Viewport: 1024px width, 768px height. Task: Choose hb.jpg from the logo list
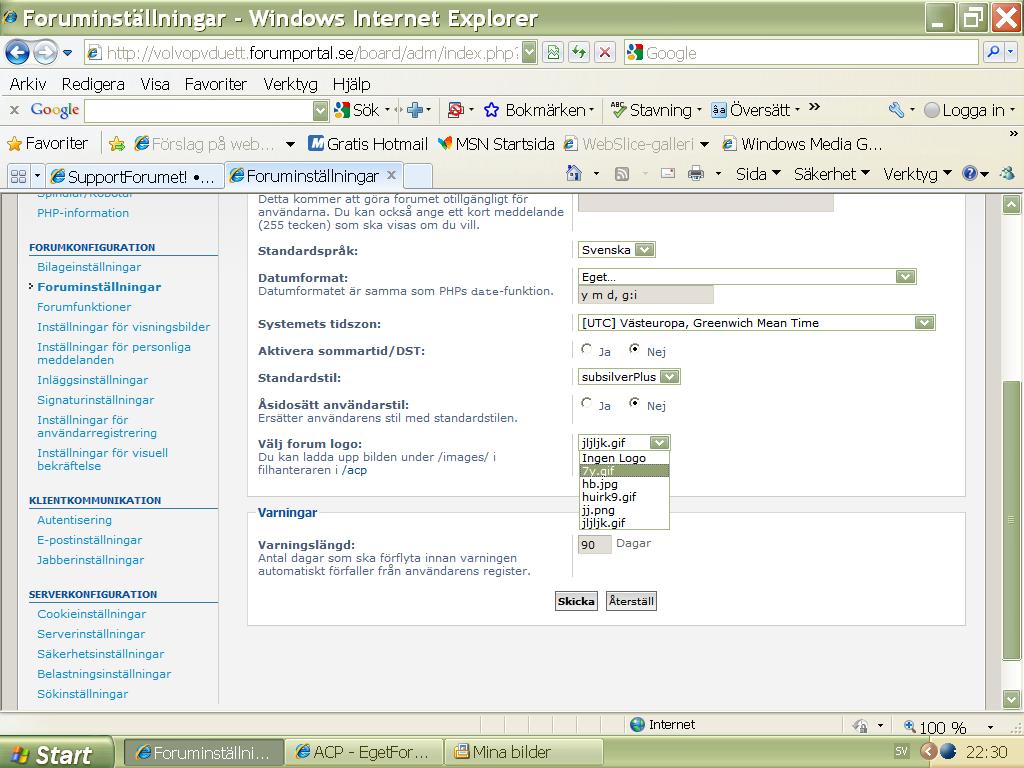point(600,484)
